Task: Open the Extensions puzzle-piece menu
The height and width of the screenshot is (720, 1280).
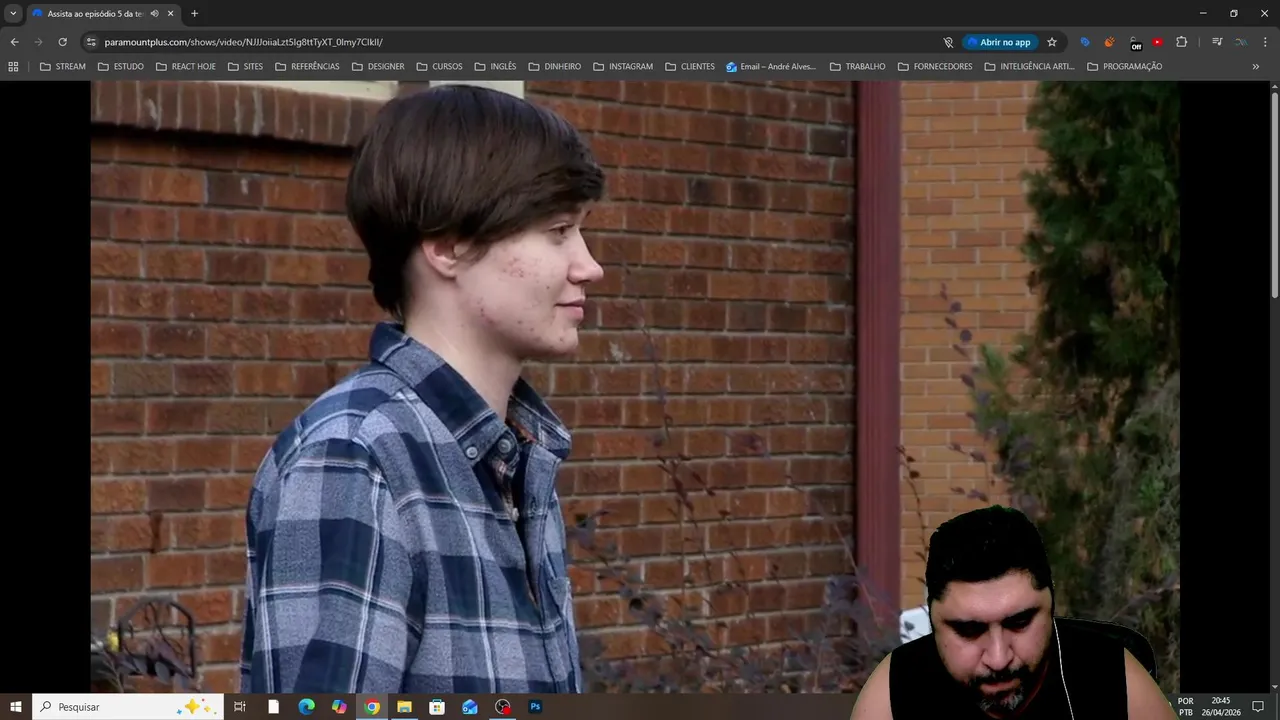Action: point(1182,42)
